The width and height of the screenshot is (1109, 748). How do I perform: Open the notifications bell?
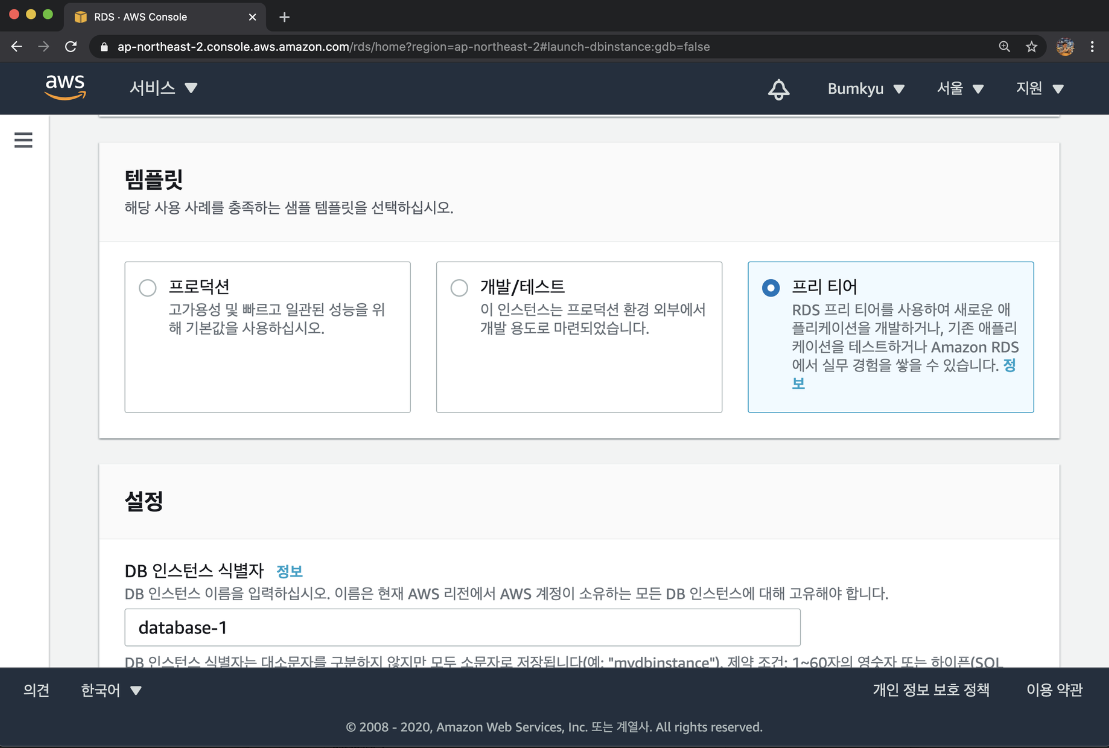click(779, 89)
